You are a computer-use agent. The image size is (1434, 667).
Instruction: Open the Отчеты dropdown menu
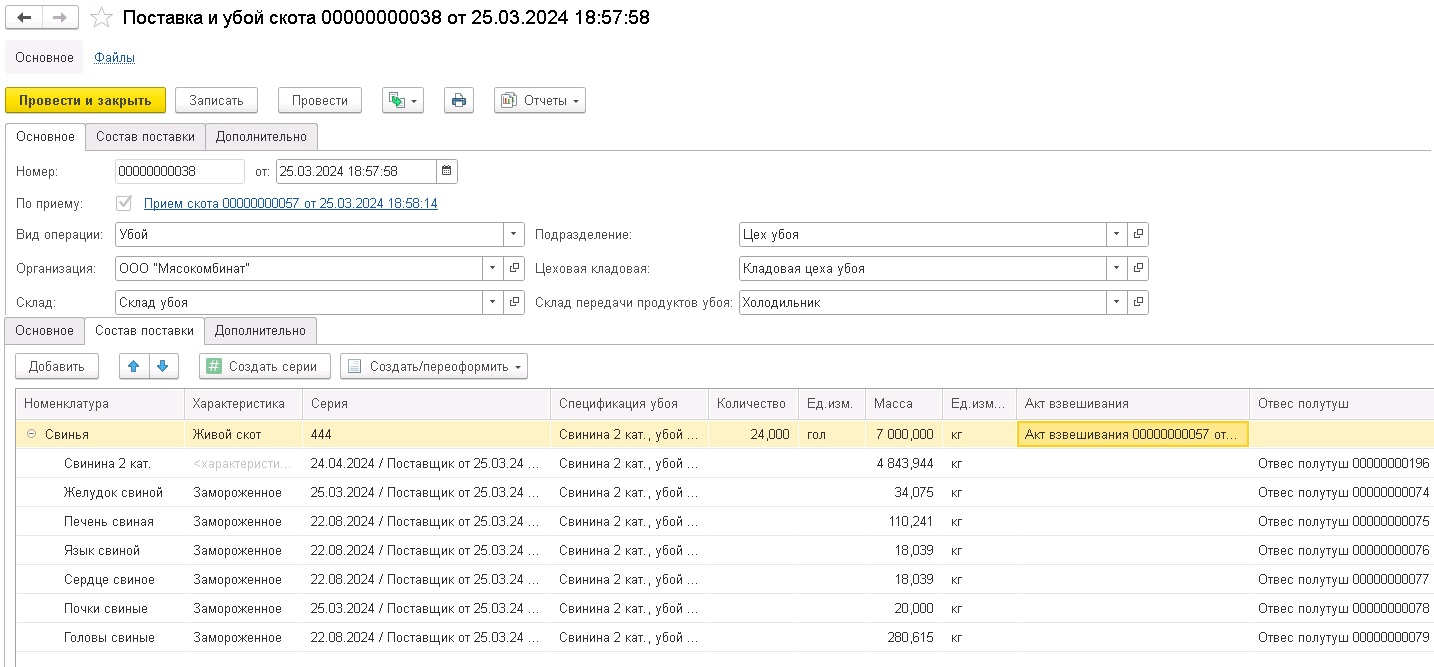click(539, 100)
